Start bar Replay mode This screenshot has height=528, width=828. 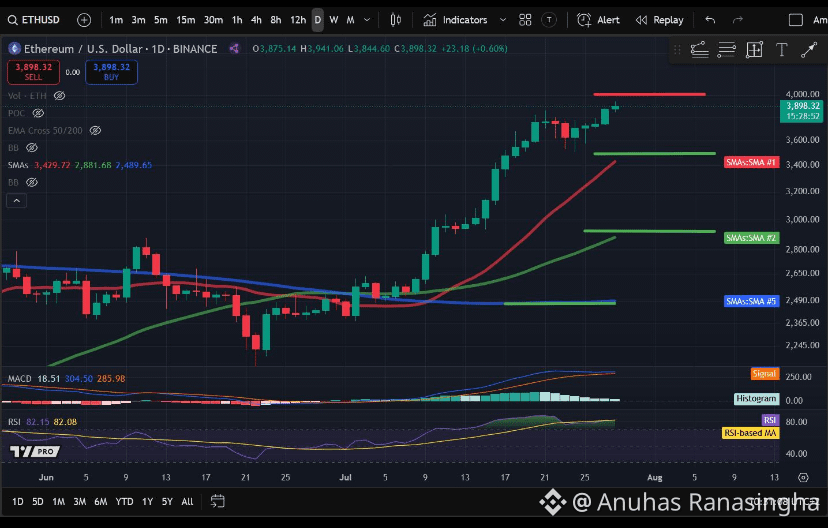point(660,20)
